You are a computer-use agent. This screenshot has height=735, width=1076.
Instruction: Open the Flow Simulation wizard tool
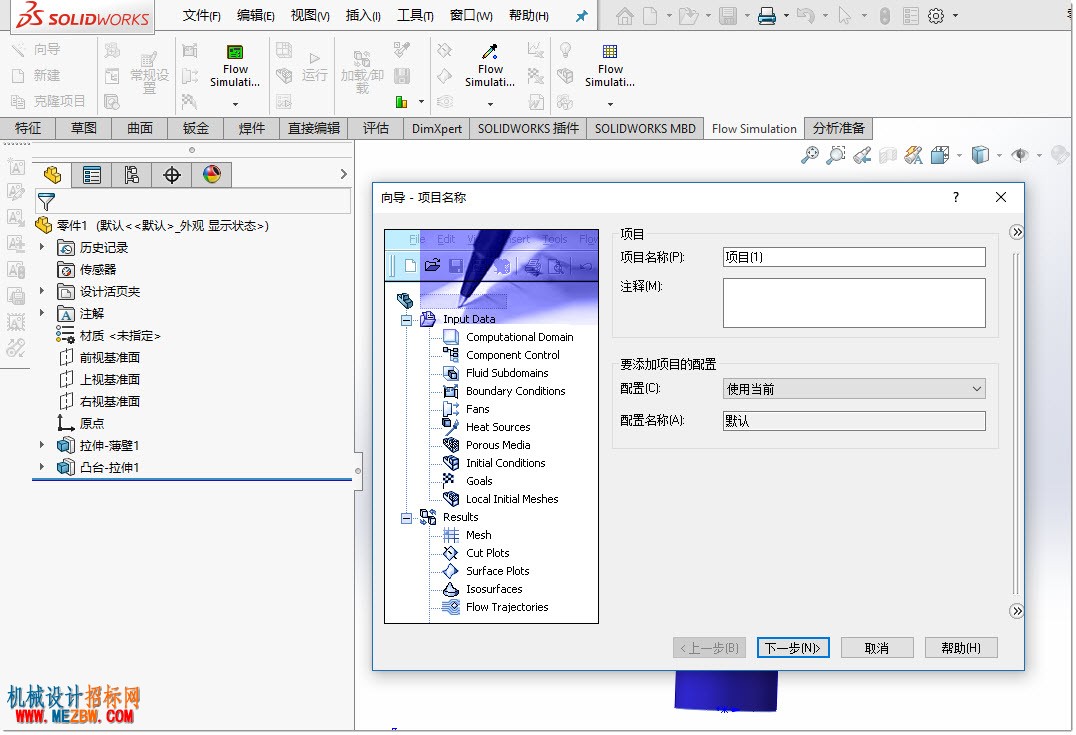(x=37, y=49)
